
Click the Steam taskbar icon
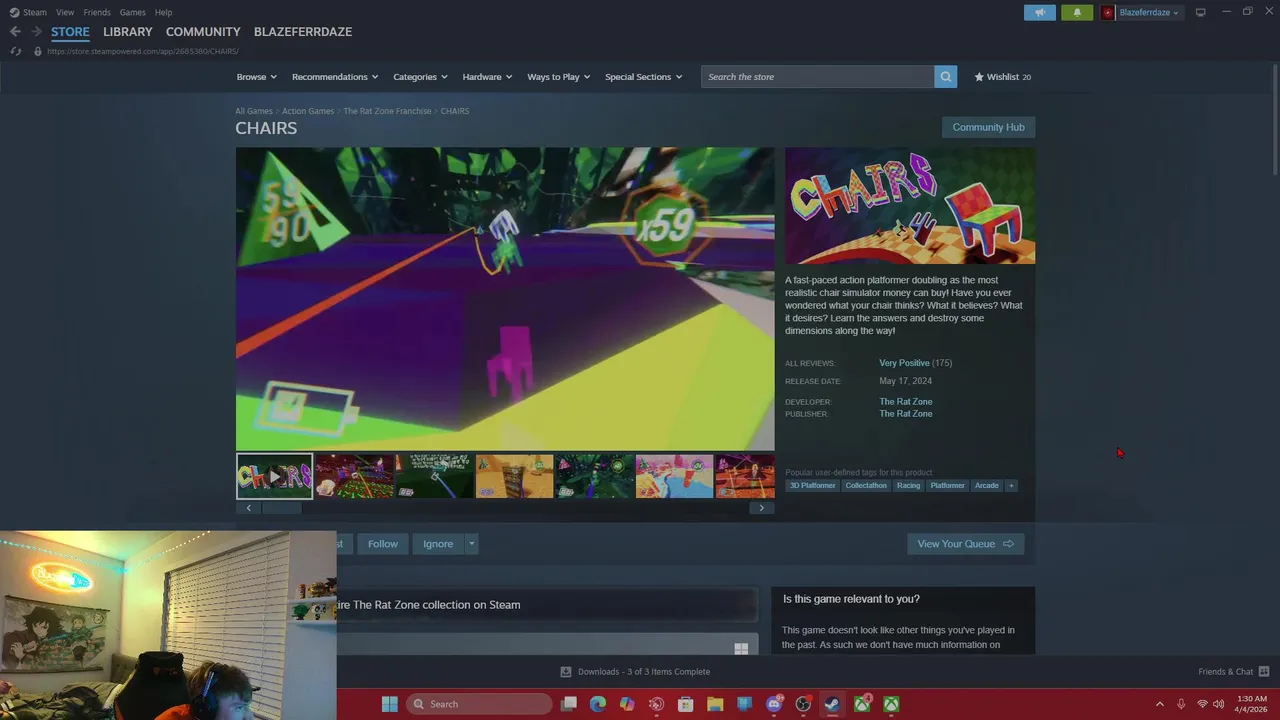click(832, 704)
